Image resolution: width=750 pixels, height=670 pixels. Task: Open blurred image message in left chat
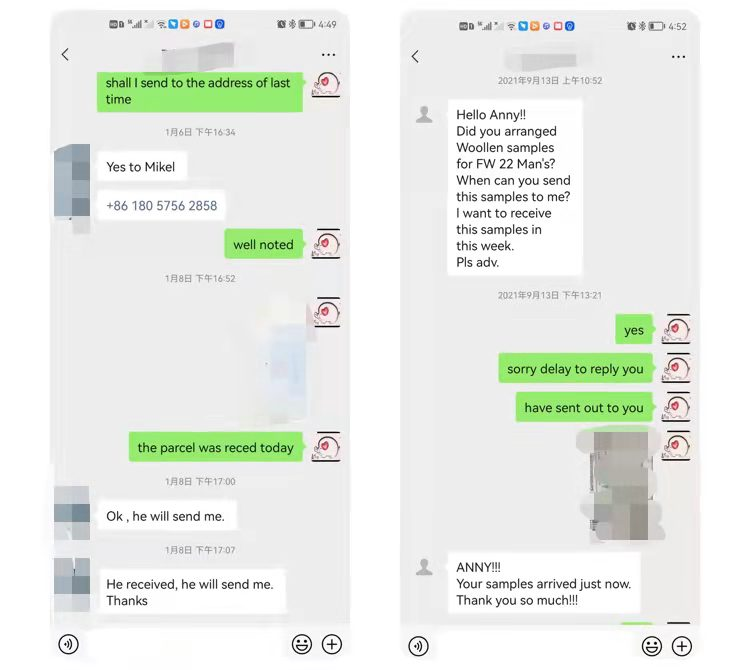(x=272, y=361)
